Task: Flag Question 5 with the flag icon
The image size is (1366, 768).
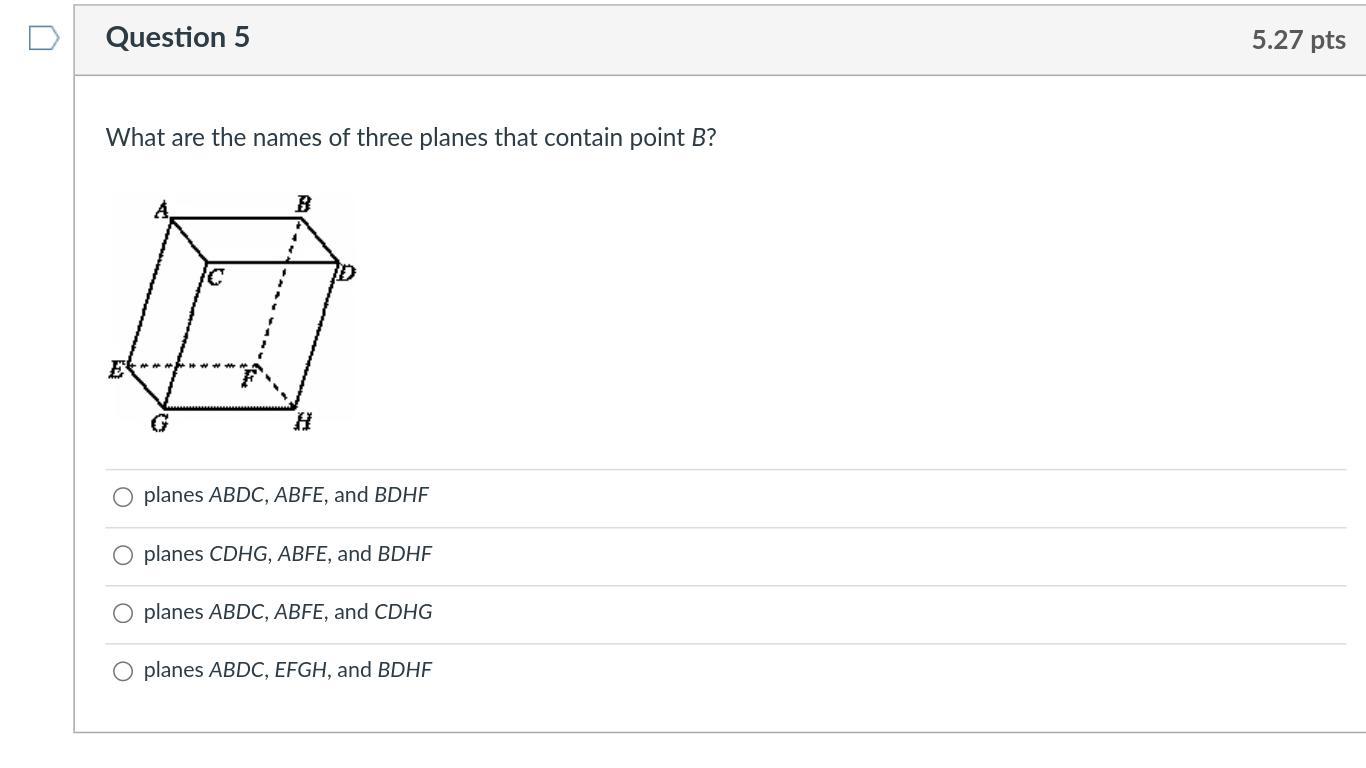Action: coord(44,39)
